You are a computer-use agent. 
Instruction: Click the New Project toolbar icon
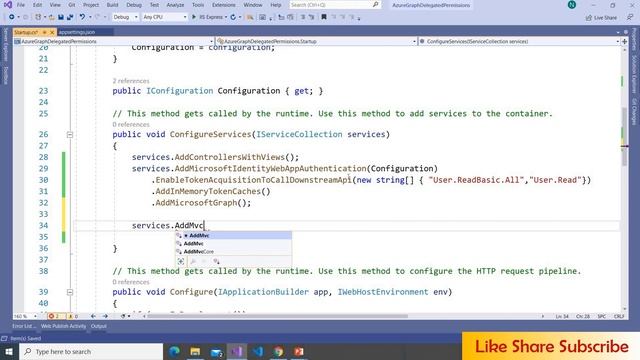(38, 17)
